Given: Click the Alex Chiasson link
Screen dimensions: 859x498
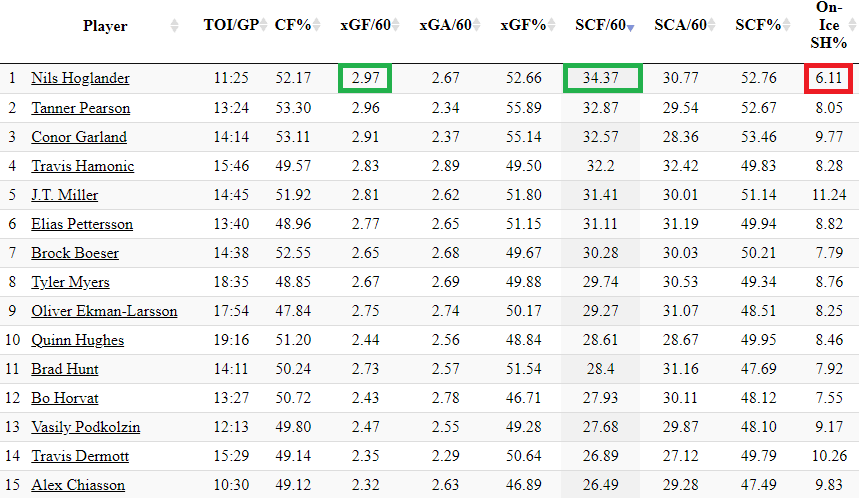Looking at the screenshot, I should [78, 485].
